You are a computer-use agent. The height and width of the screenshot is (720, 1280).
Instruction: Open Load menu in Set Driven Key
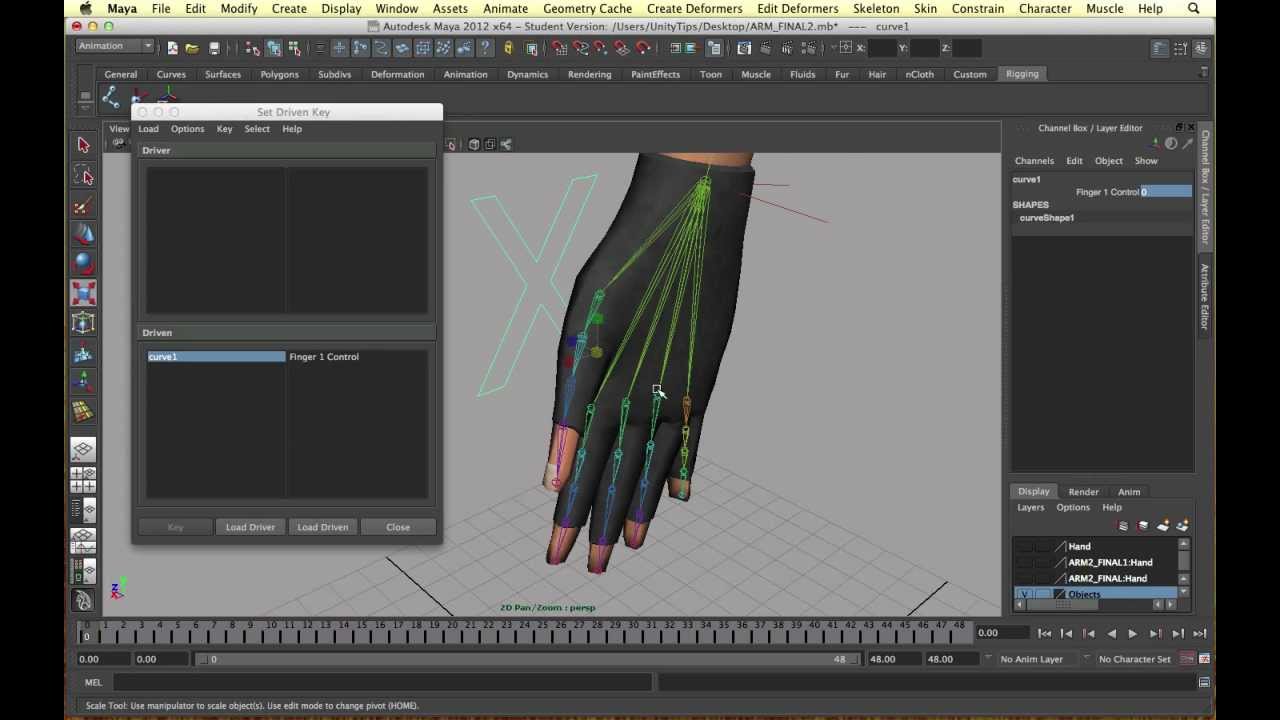coord(148,129)
